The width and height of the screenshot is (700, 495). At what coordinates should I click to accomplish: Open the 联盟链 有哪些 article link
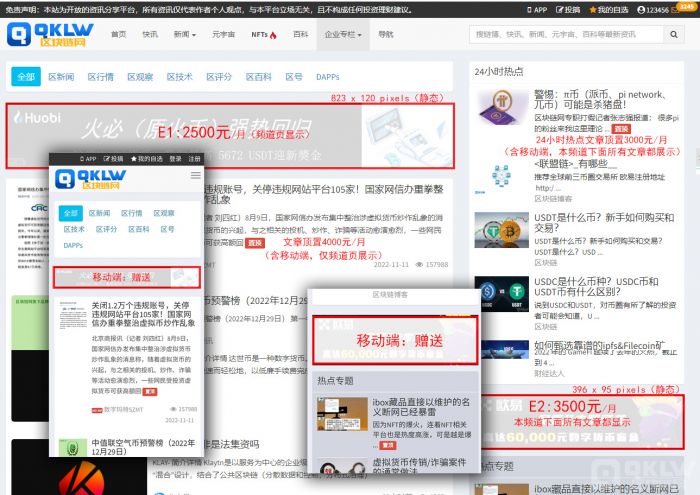point(576,164)
